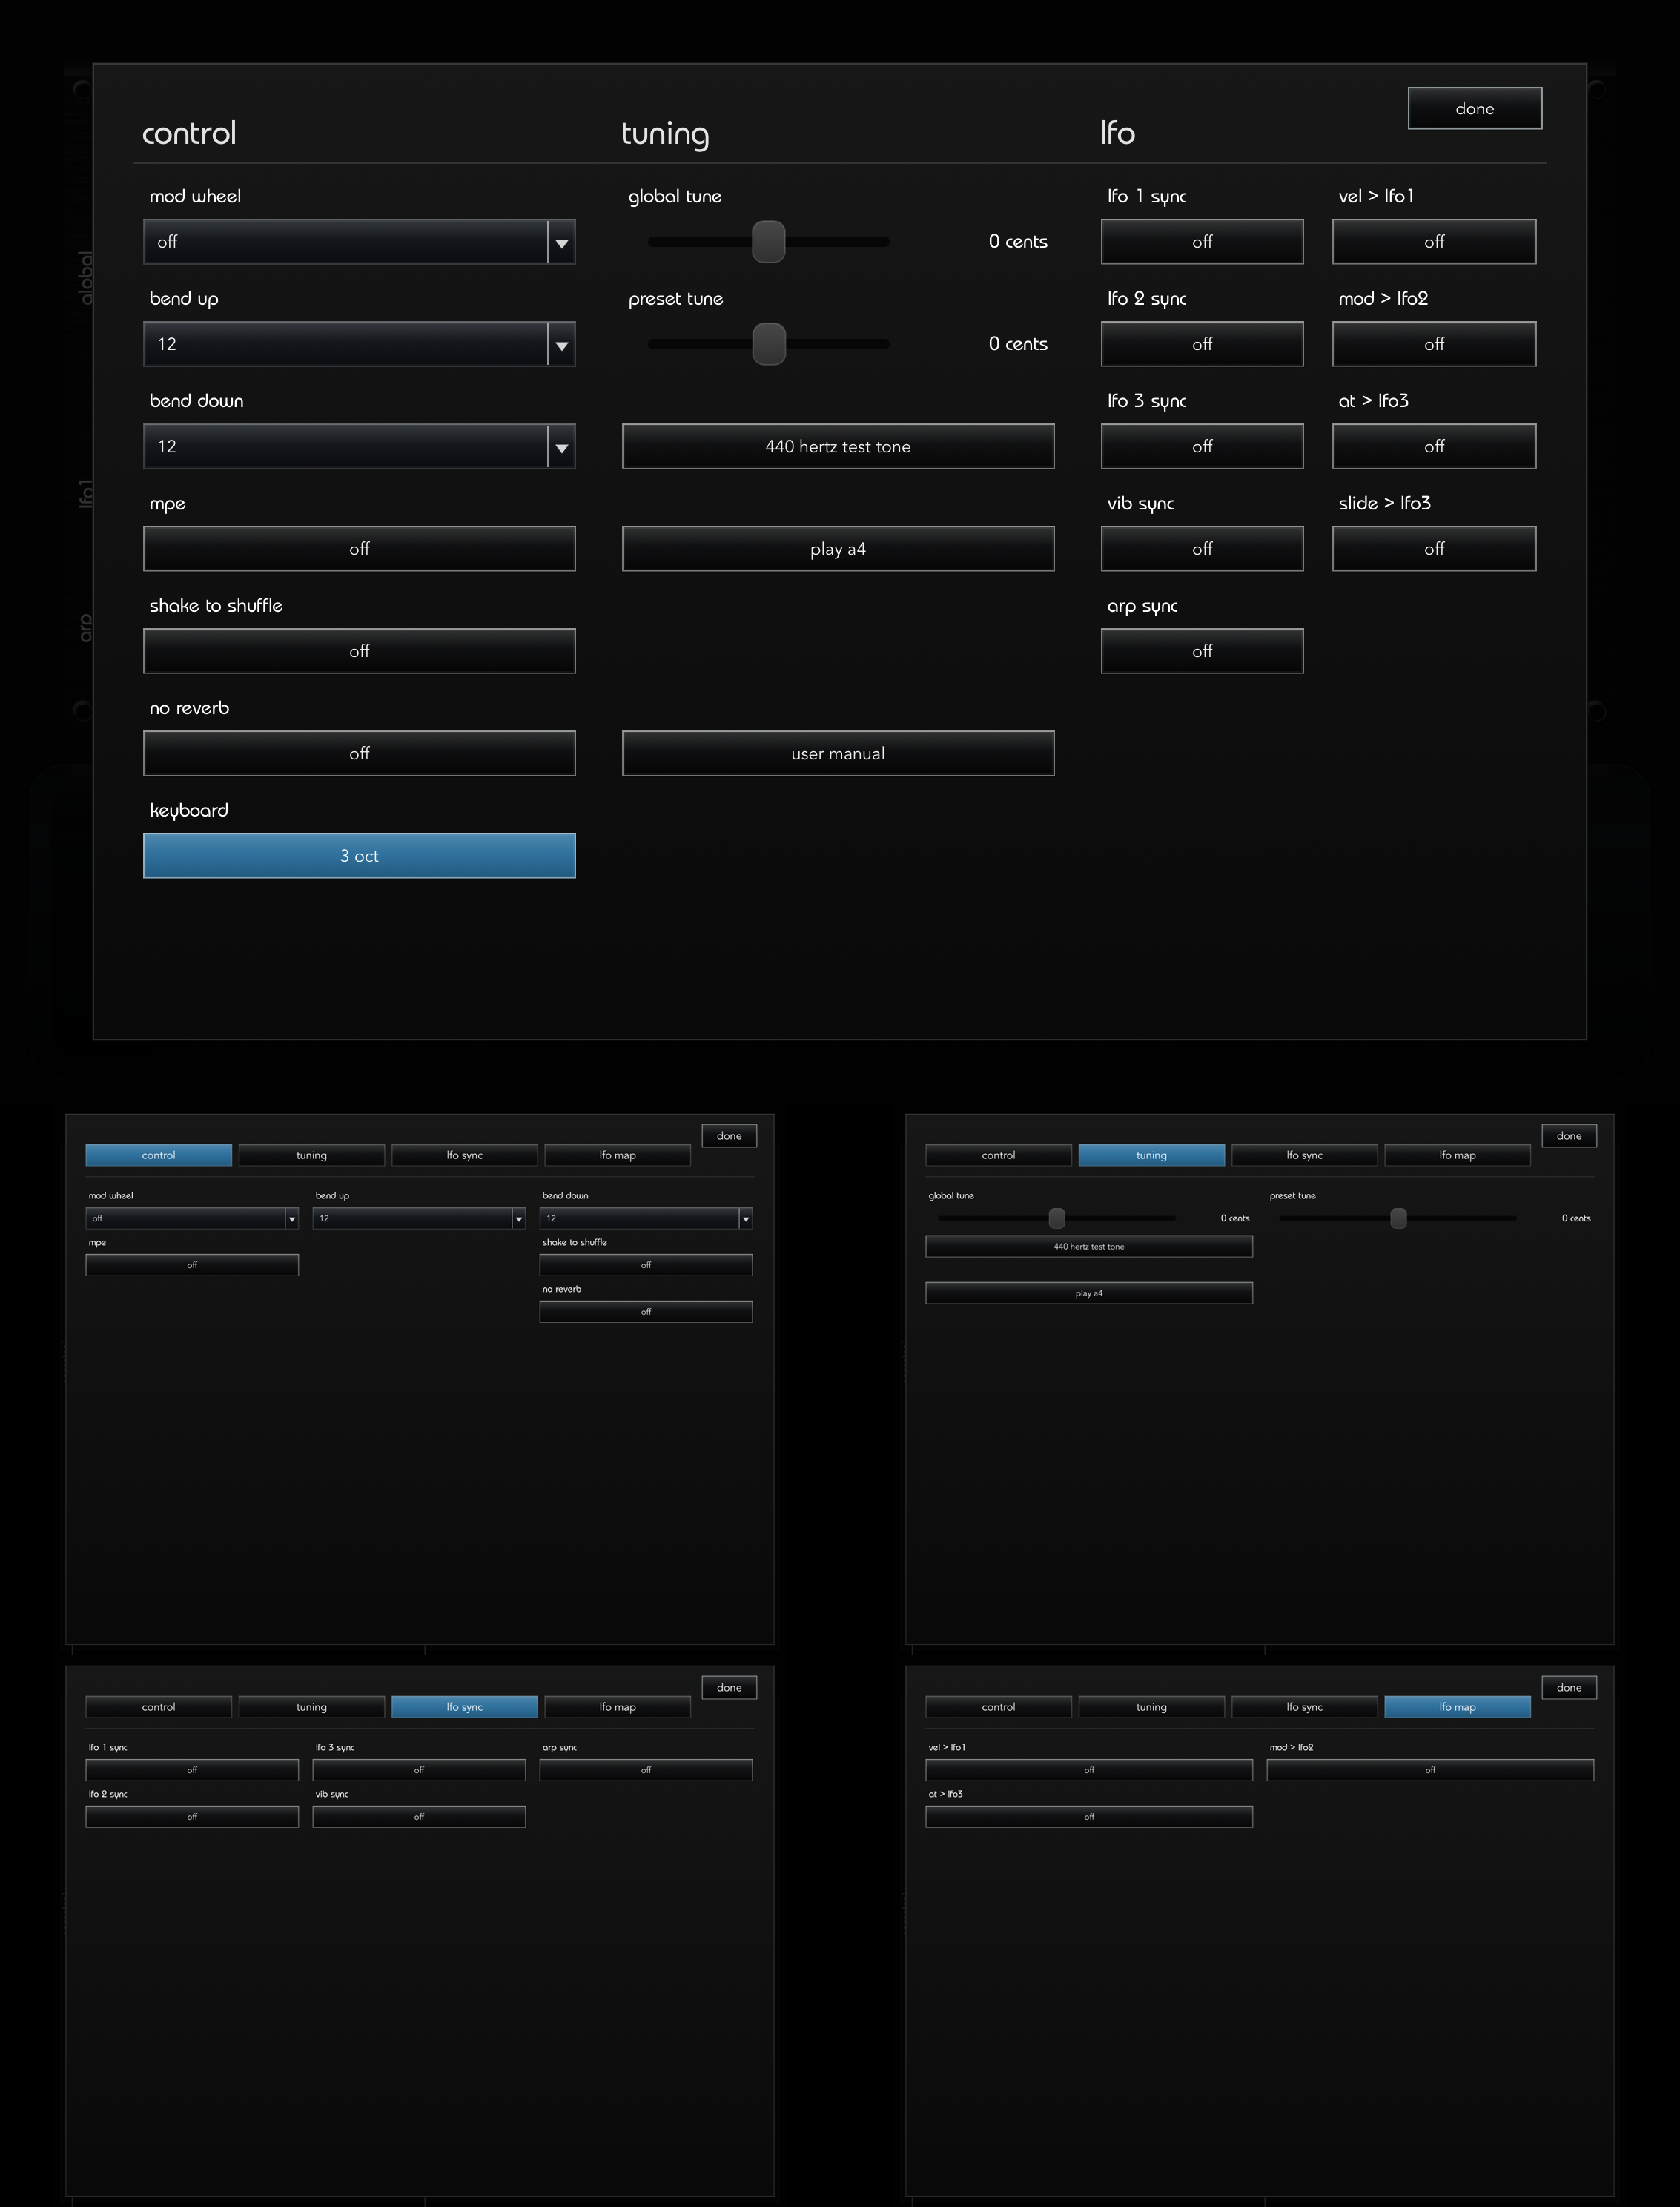This screenshot has height=2207, width=1680.
Task: Select tuning tab in panel with active lfo map tab
Action: point(1151,1707)
